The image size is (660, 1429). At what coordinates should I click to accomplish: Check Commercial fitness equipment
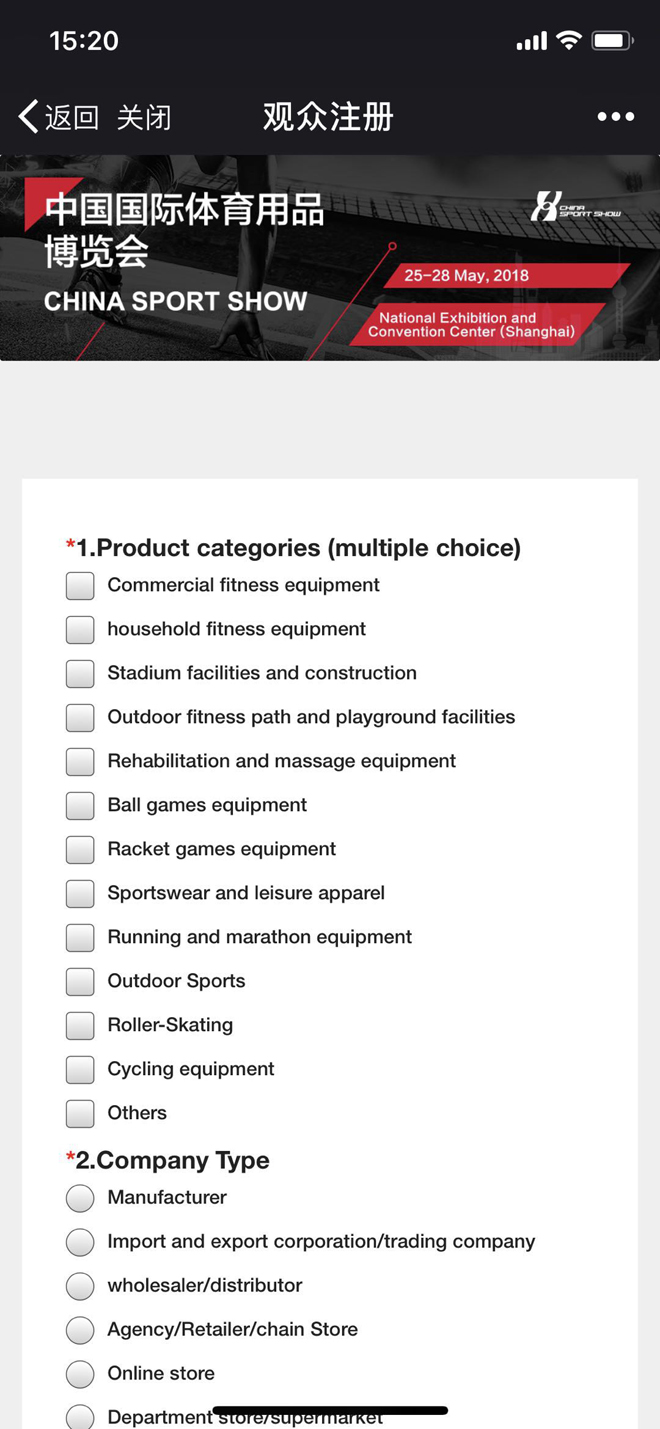[x=80, y=586]
